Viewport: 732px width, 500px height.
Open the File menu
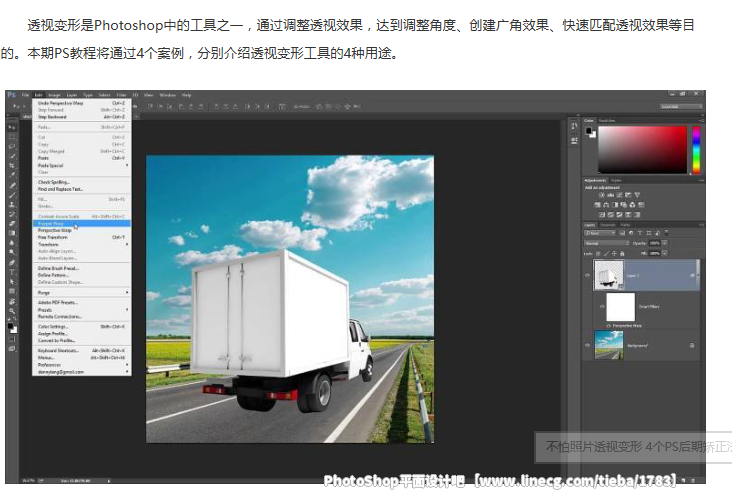[25, 95]
